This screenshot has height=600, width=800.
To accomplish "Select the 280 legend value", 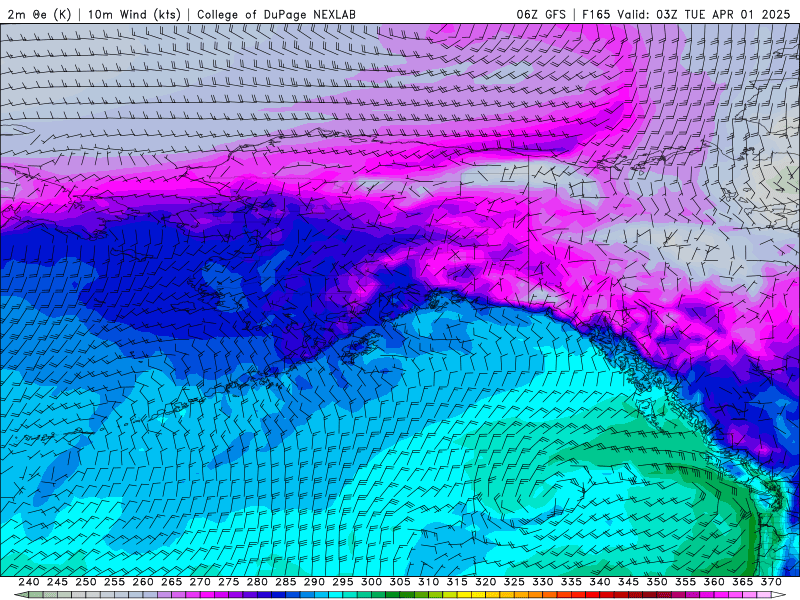I will (257, 582).
